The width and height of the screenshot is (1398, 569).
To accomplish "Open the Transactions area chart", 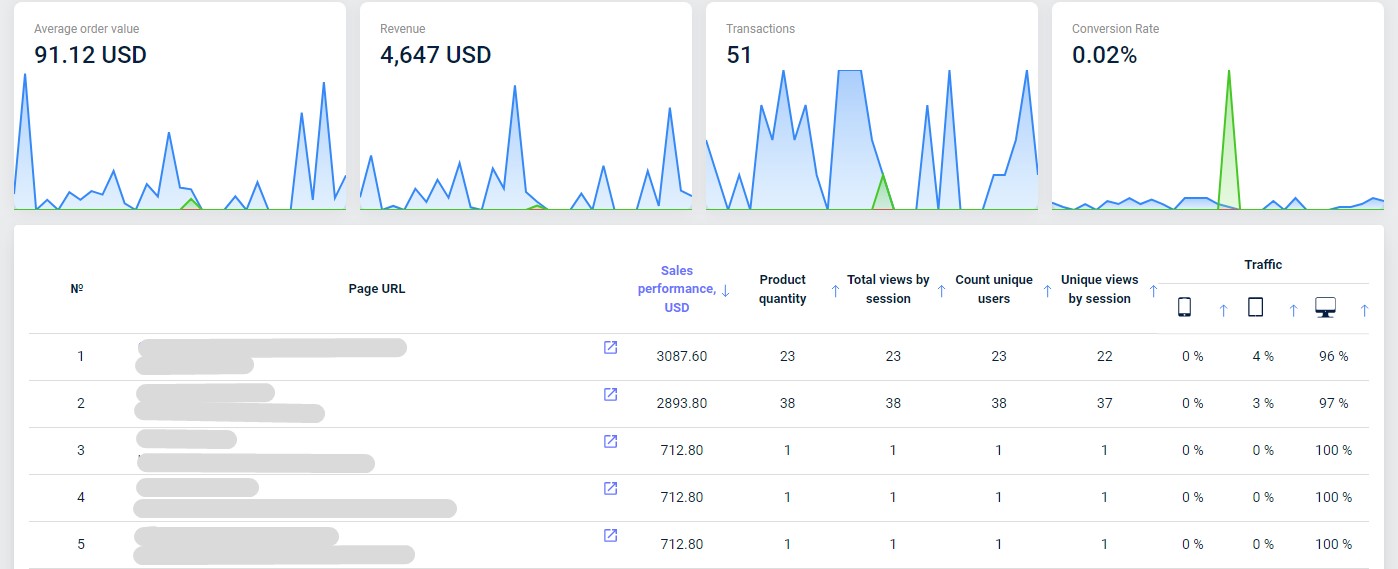I will click(x=872, y=140).
